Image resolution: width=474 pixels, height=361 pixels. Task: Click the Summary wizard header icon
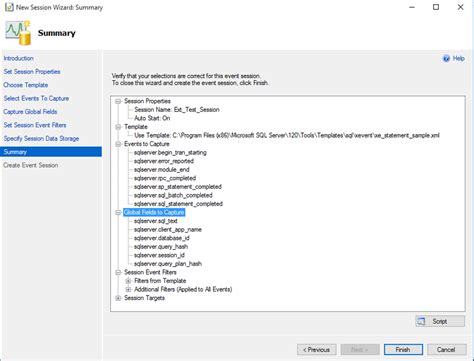(18, 33)
